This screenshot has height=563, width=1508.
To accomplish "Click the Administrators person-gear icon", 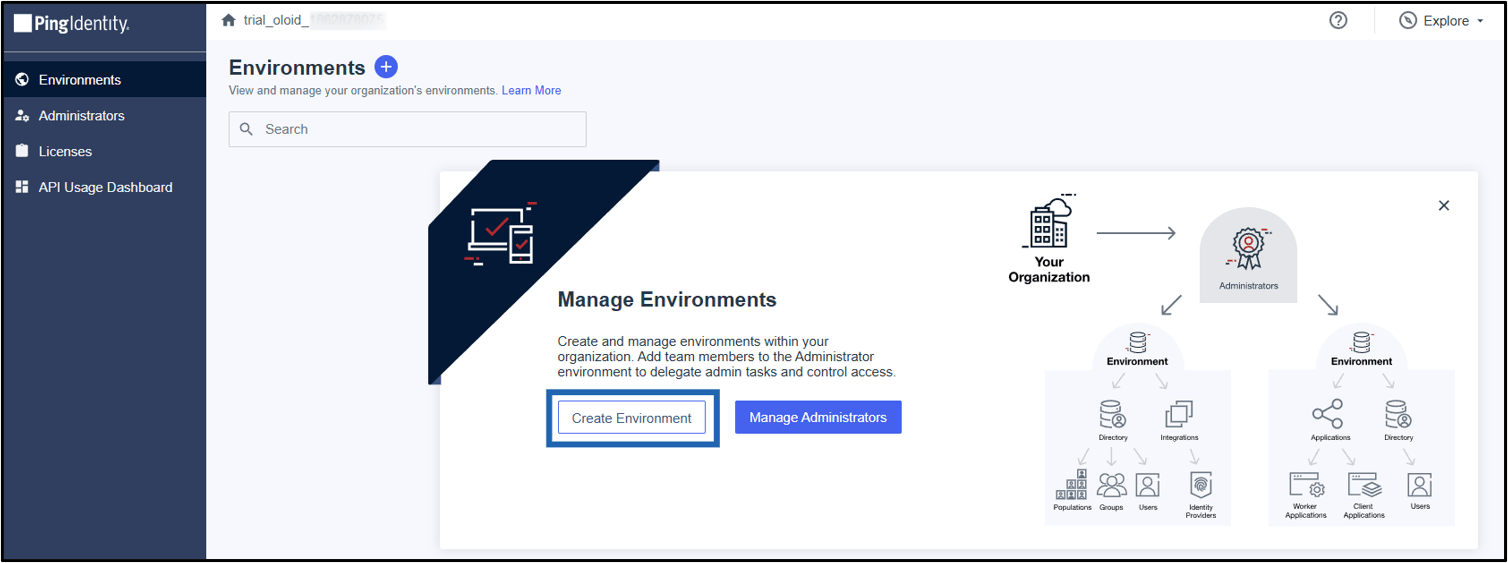I will (22, 116).
